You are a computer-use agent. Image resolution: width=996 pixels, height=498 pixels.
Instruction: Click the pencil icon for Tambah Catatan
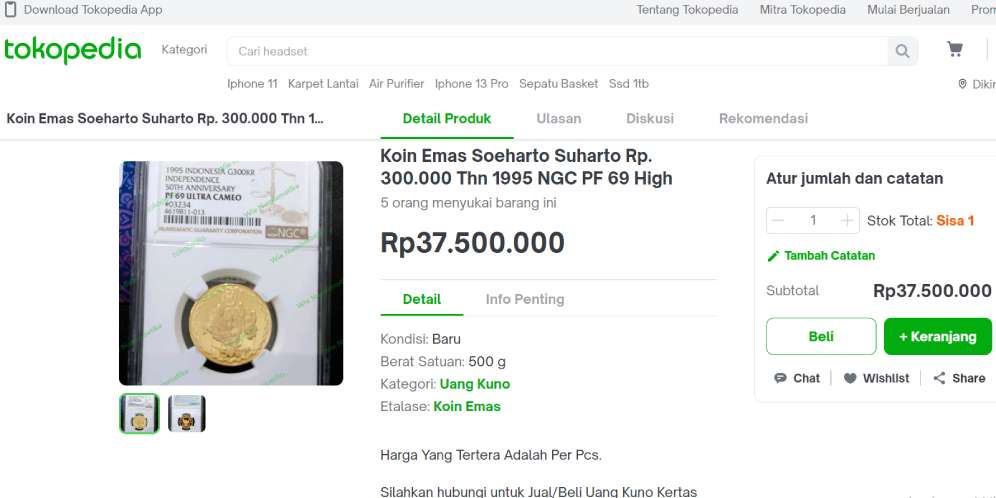tap(773, 256)
